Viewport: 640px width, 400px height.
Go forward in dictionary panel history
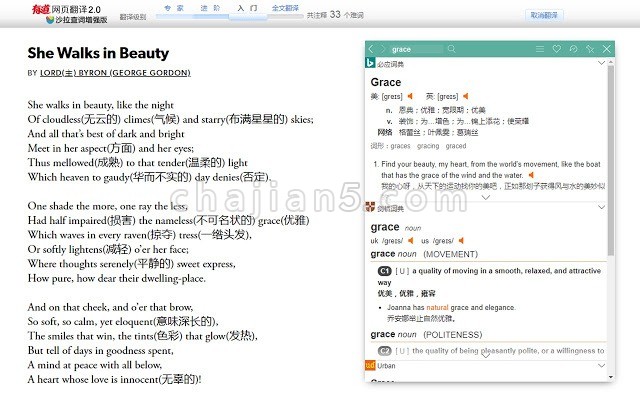(383, 49)
